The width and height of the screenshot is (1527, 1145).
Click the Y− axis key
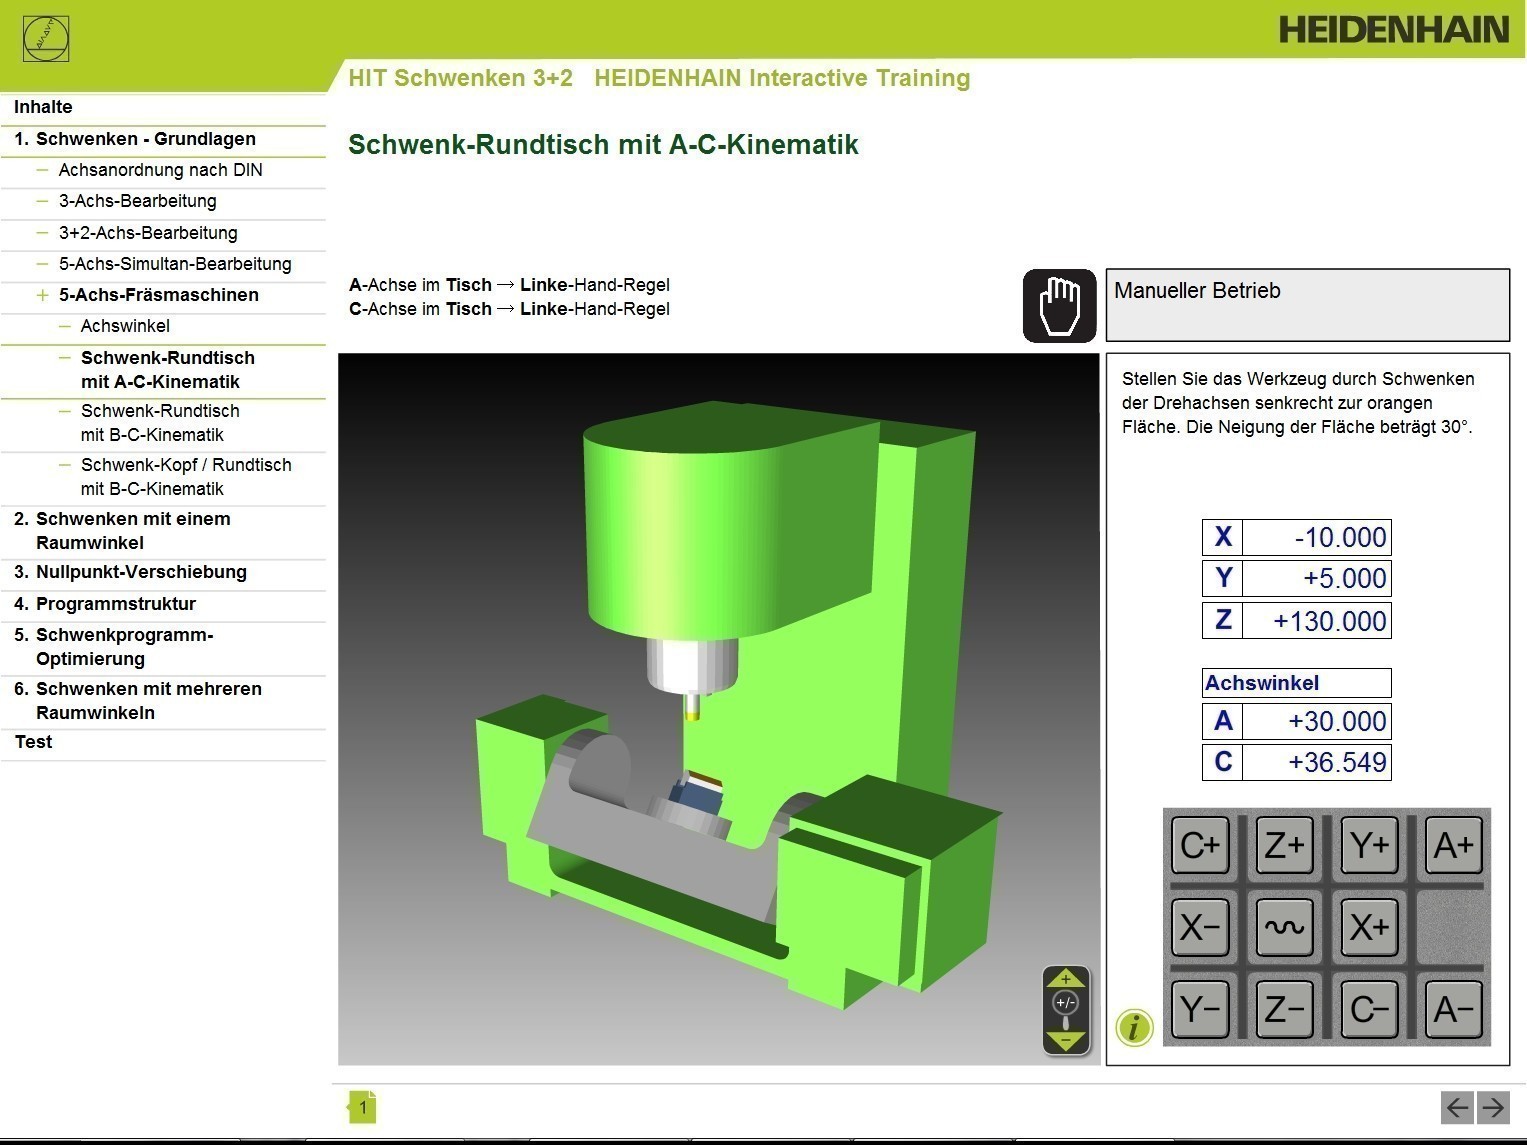pyautogui.click(x=1200, y=1008)
